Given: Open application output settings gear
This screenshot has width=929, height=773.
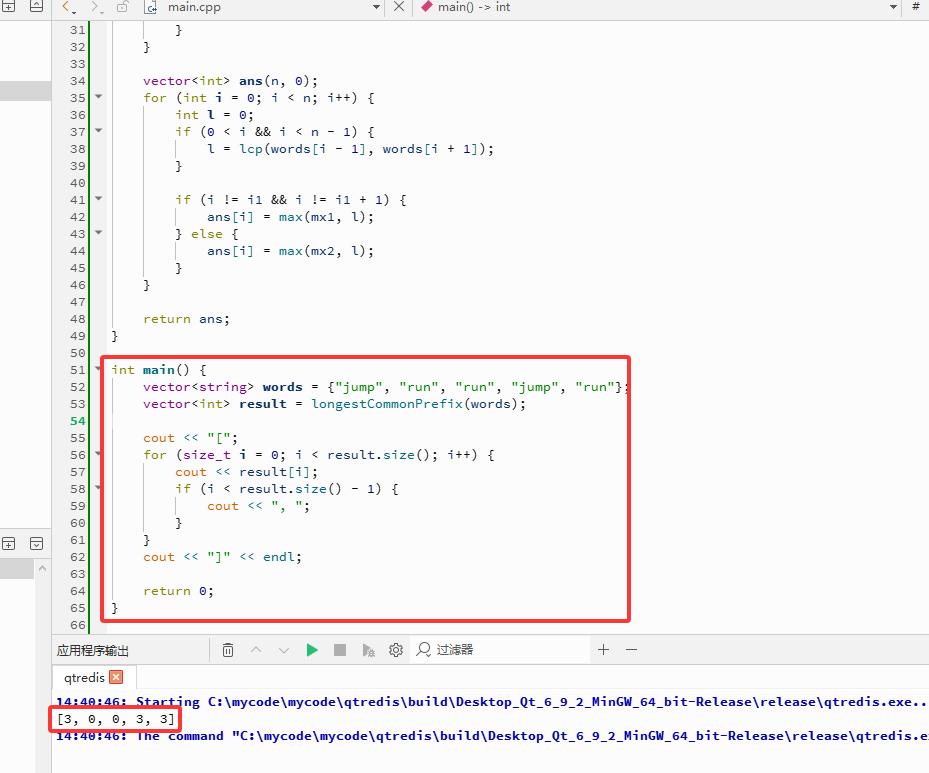Looking at the screenshot, I should 396,650.
